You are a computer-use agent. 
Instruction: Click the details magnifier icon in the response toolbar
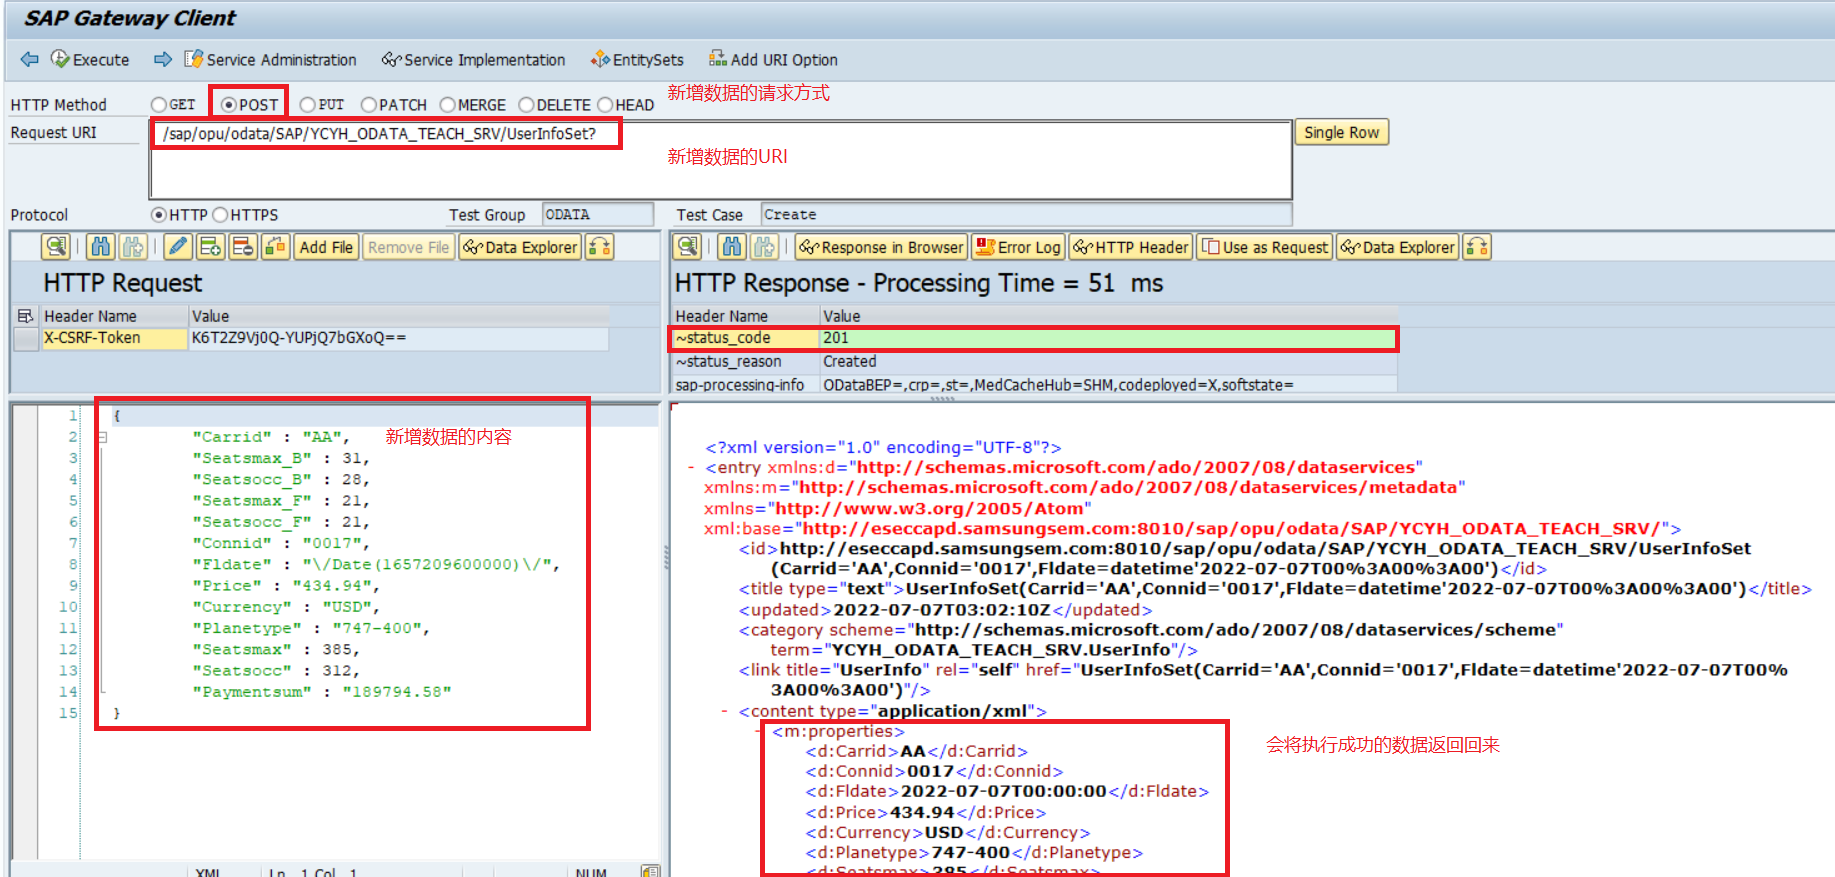point(687,247)
